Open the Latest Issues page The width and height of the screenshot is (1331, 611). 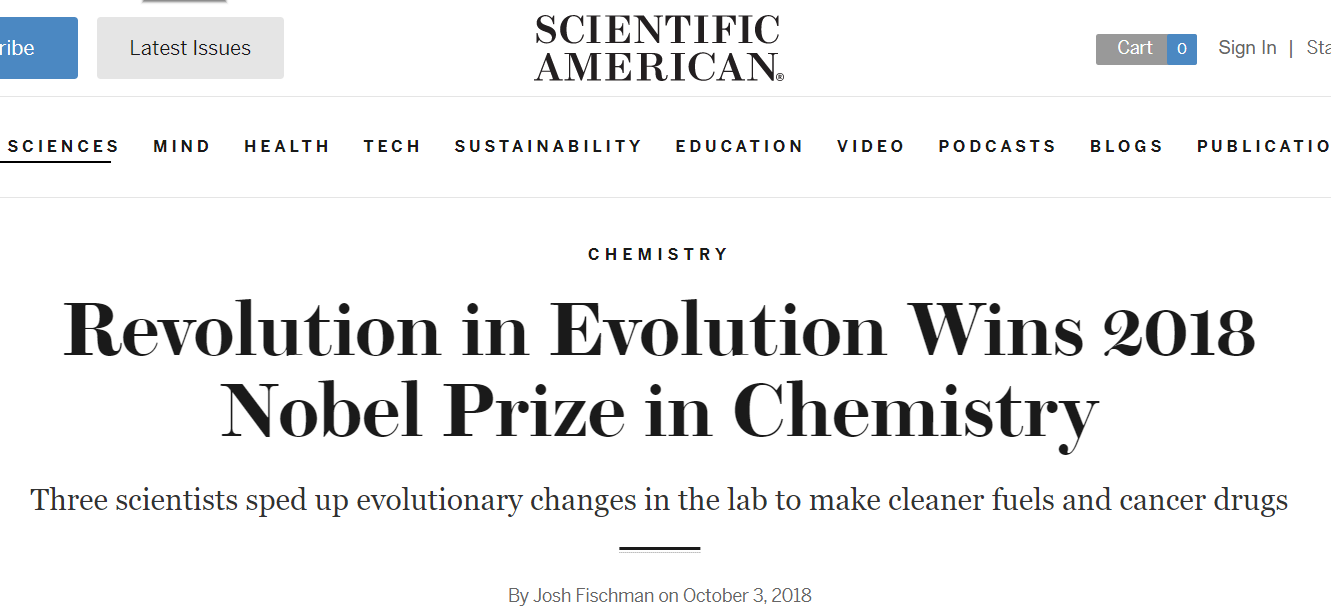[190, 48]
